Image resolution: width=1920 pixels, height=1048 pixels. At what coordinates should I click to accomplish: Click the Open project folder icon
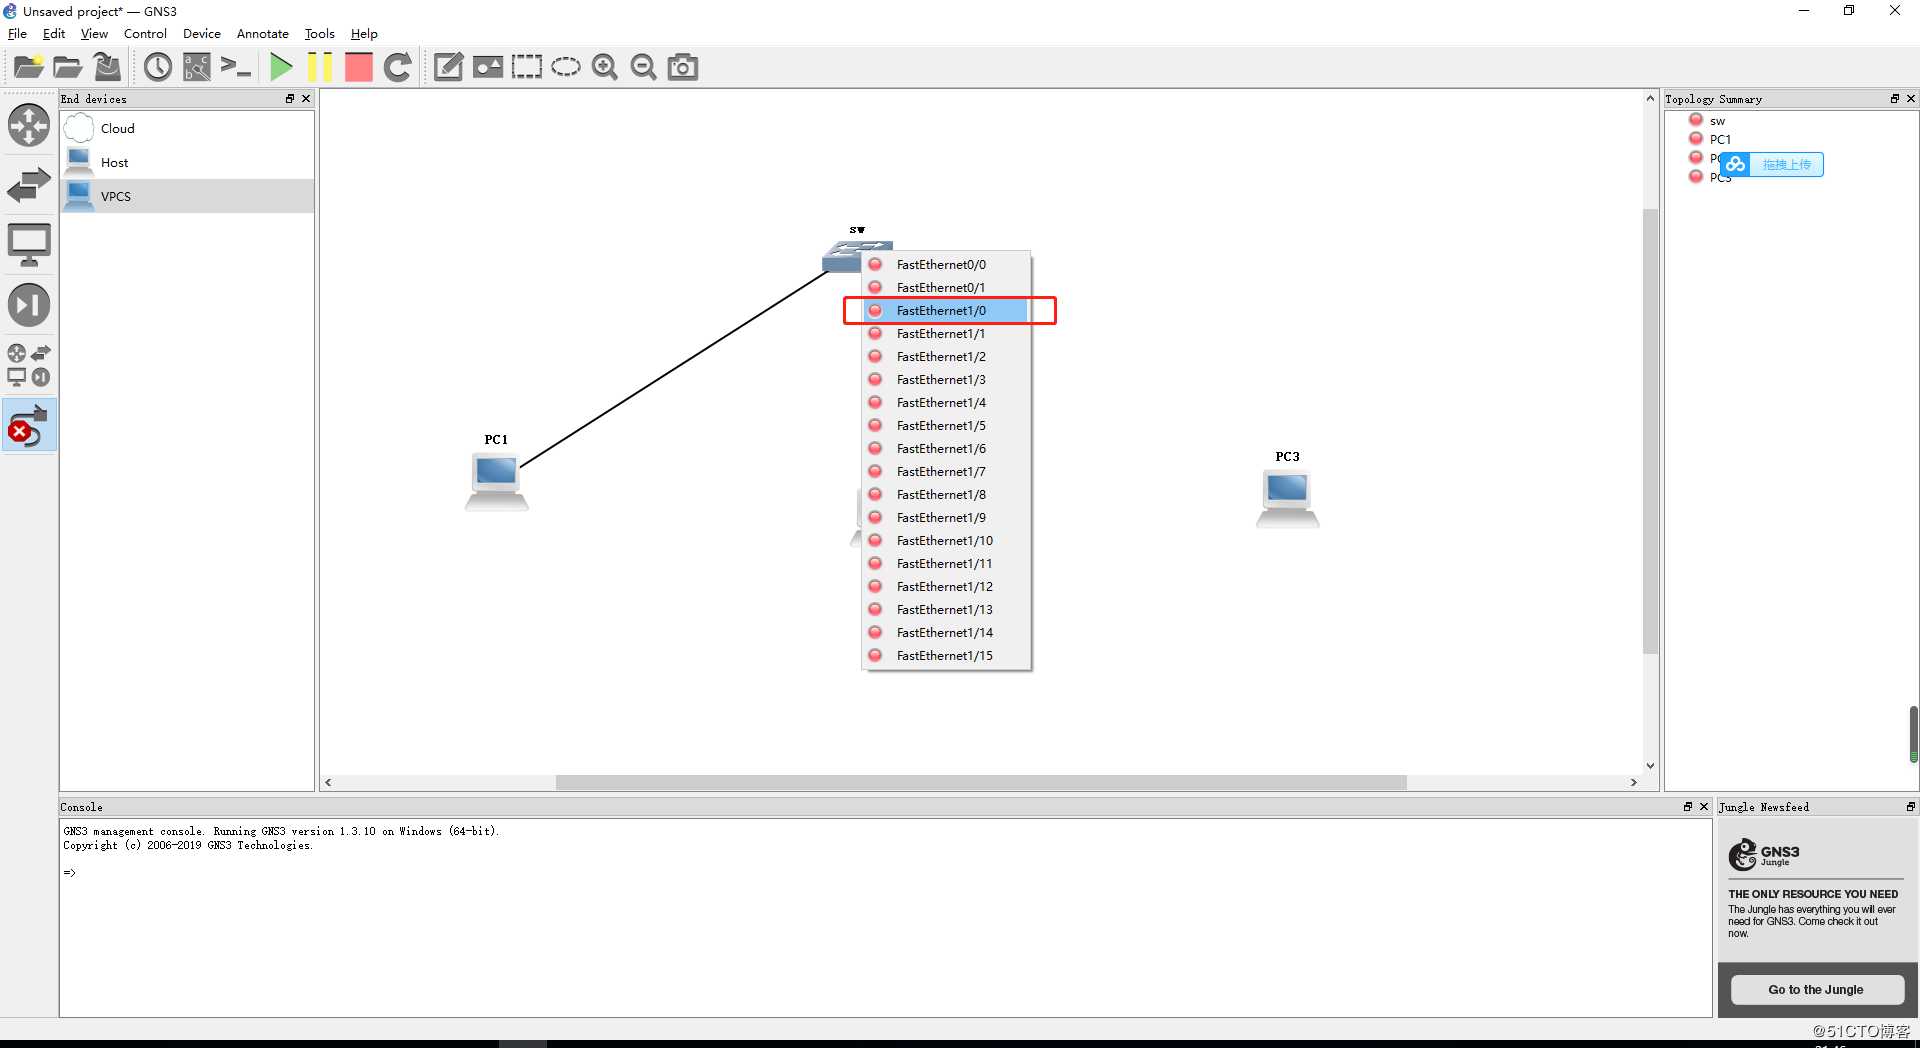click(x=68, y=67)
